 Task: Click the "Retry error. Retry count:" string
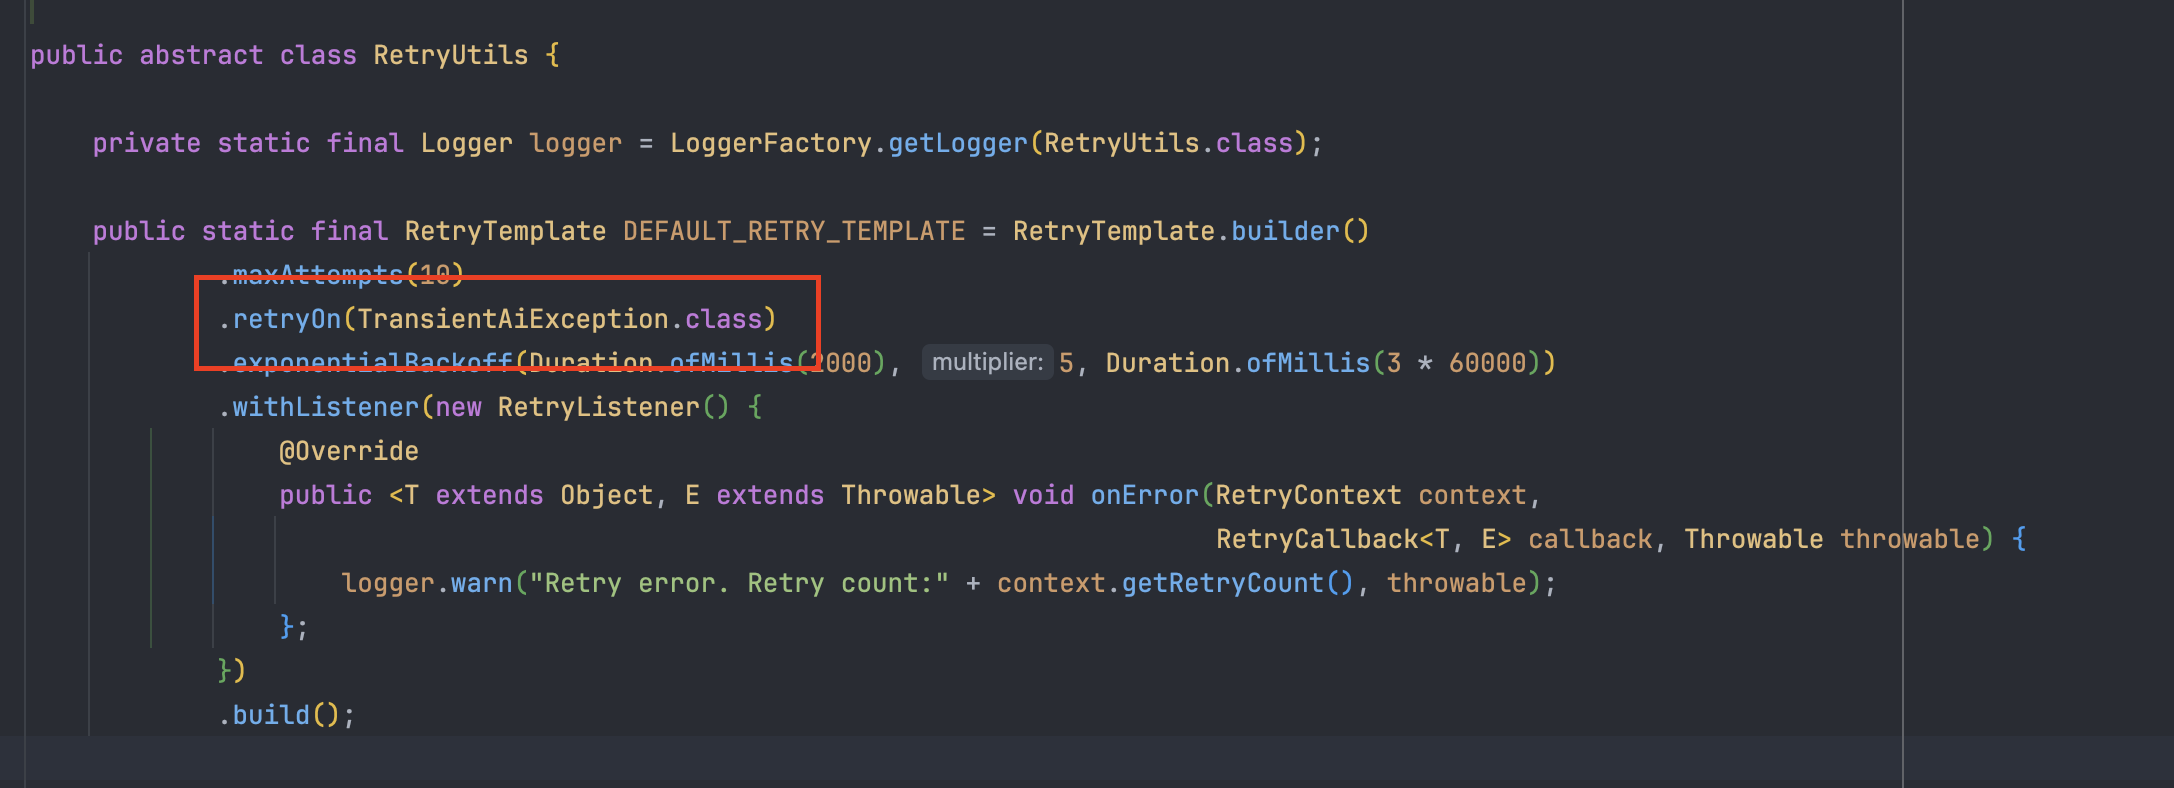[x=739, y=583]
